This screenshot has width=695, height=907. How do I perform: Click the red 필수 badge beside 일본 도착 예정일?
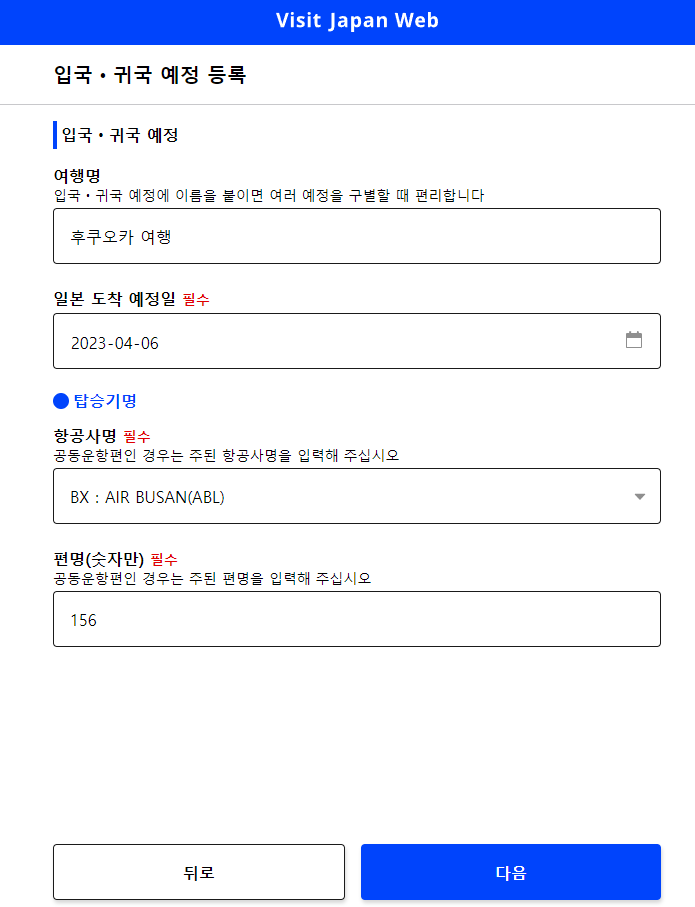pos(194,298)
